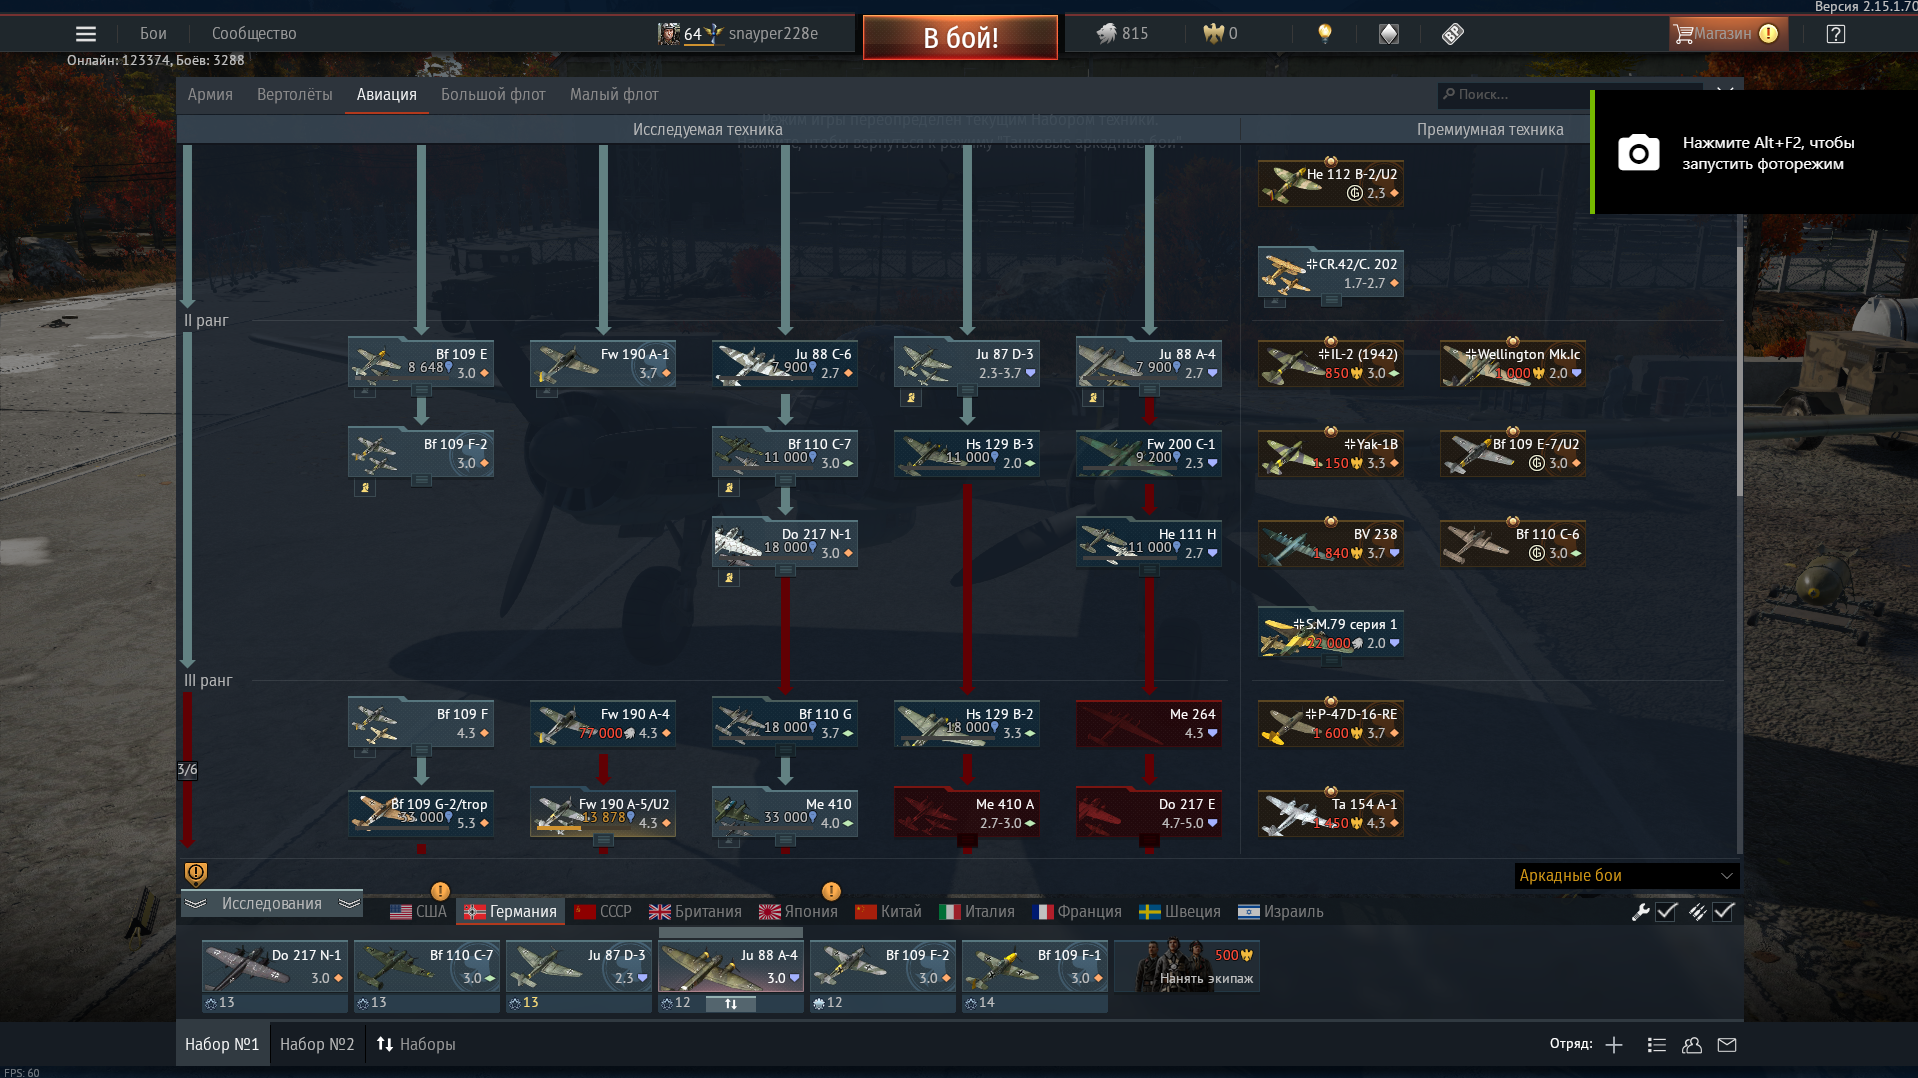Open player profile snayper228e
This screenshot has height=1078, width=1918.
click(738, 34)
